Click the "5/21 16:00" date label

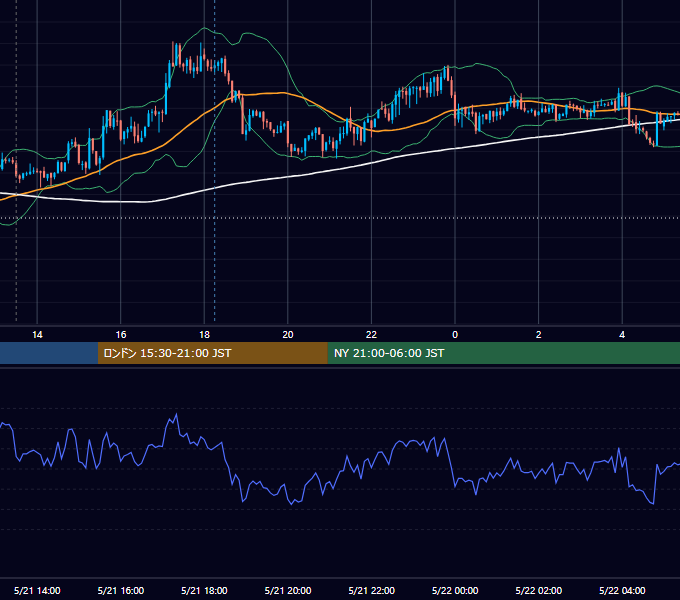pos(121,590)
